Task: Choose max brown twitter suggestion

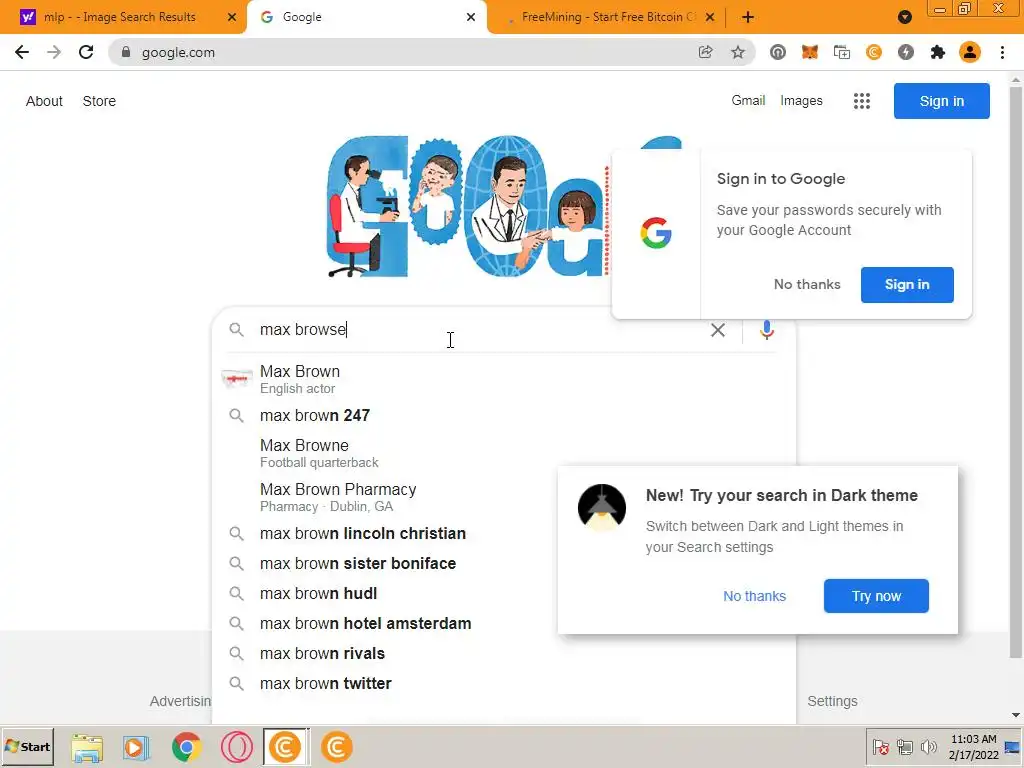Action: (504, 684)
